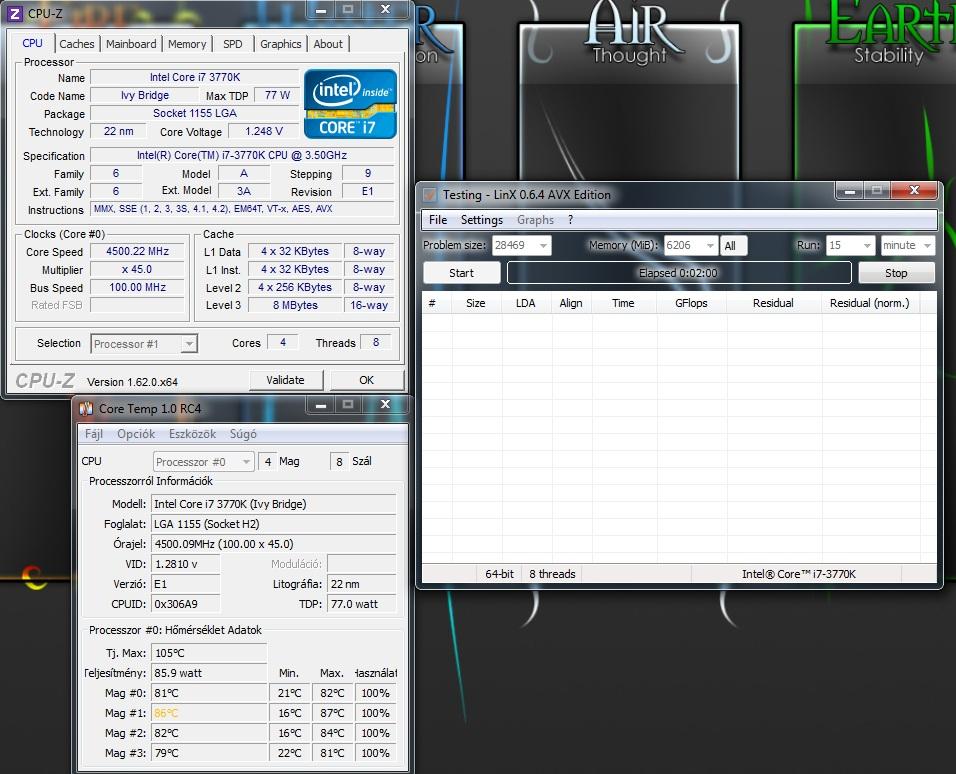Click the Intel Core i7 logo badge

350,104
